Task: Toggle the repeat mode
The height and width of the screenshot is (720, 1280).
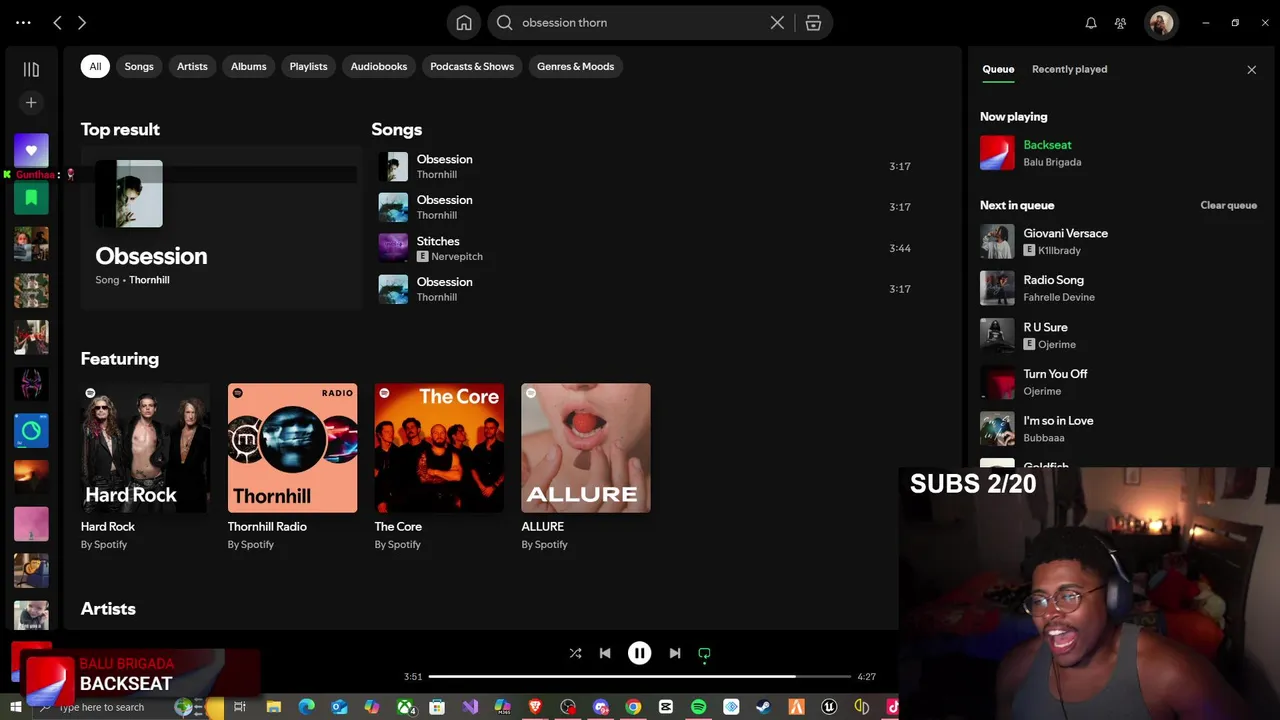Action: click(x=704, y=654)
